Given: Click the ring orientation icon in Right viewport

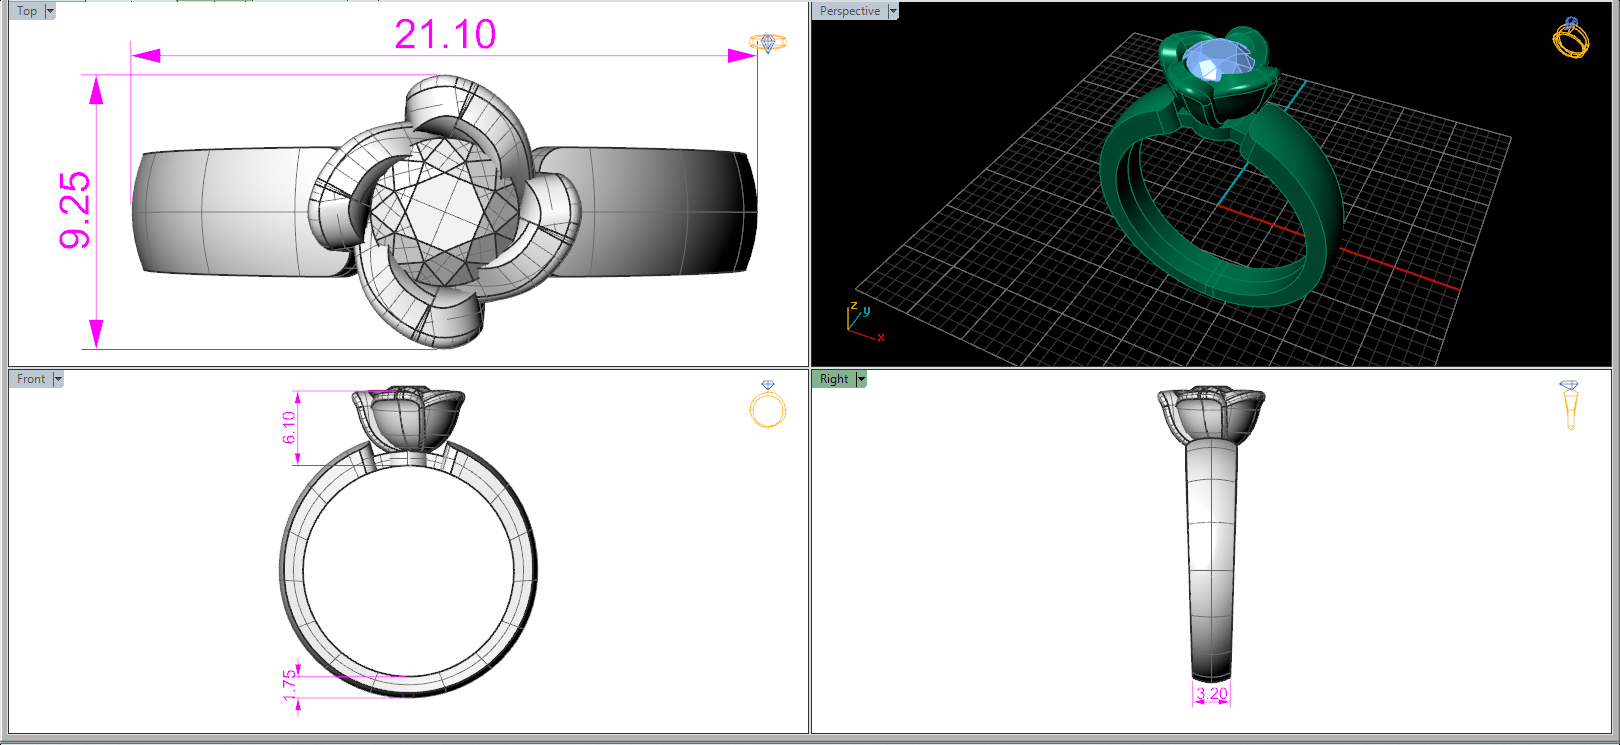Looking at the screenshot, I should [x=1569, y=405].
